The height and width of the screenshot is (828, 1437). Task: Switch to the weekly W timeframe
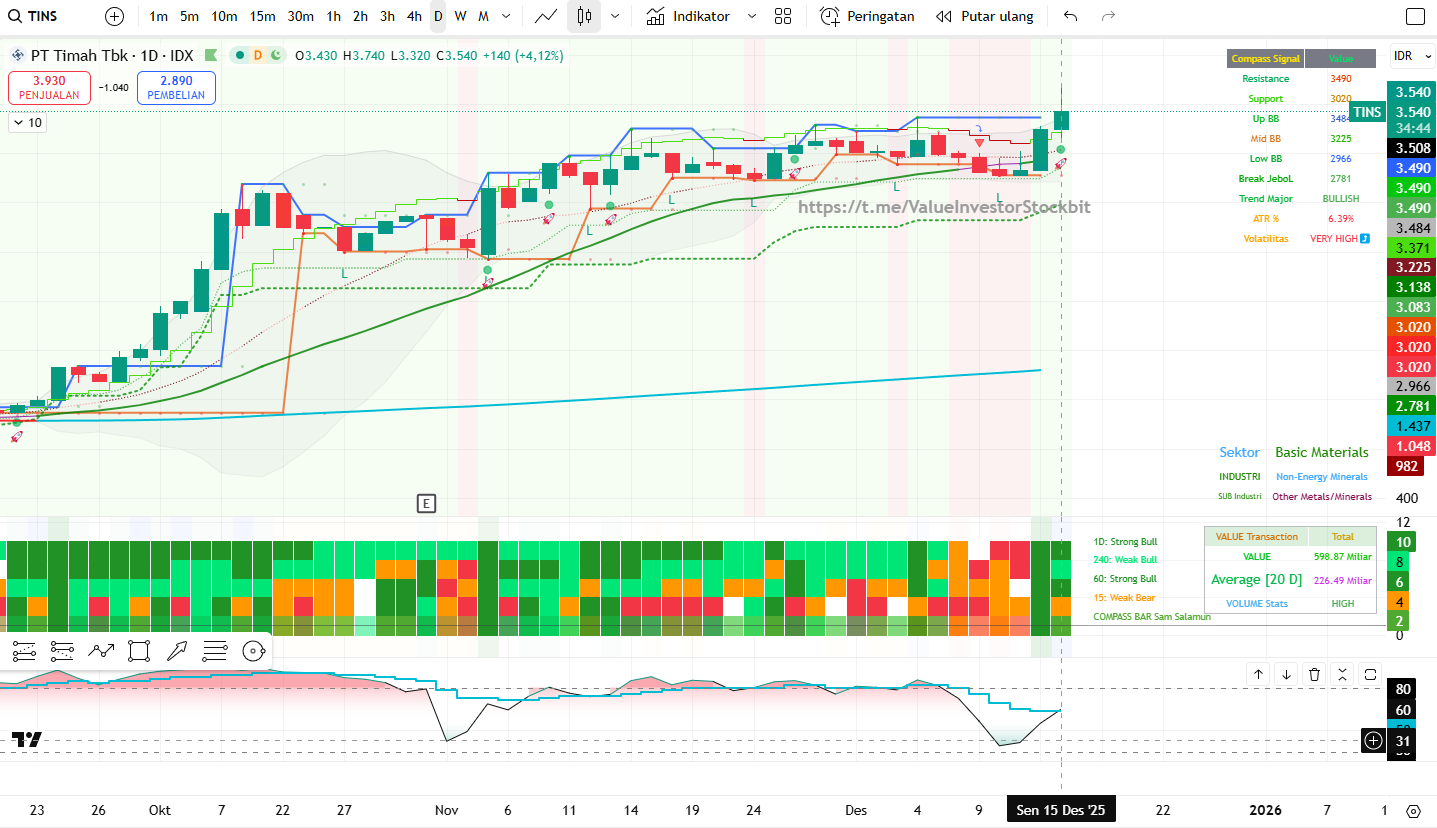[x=460, y=16]
